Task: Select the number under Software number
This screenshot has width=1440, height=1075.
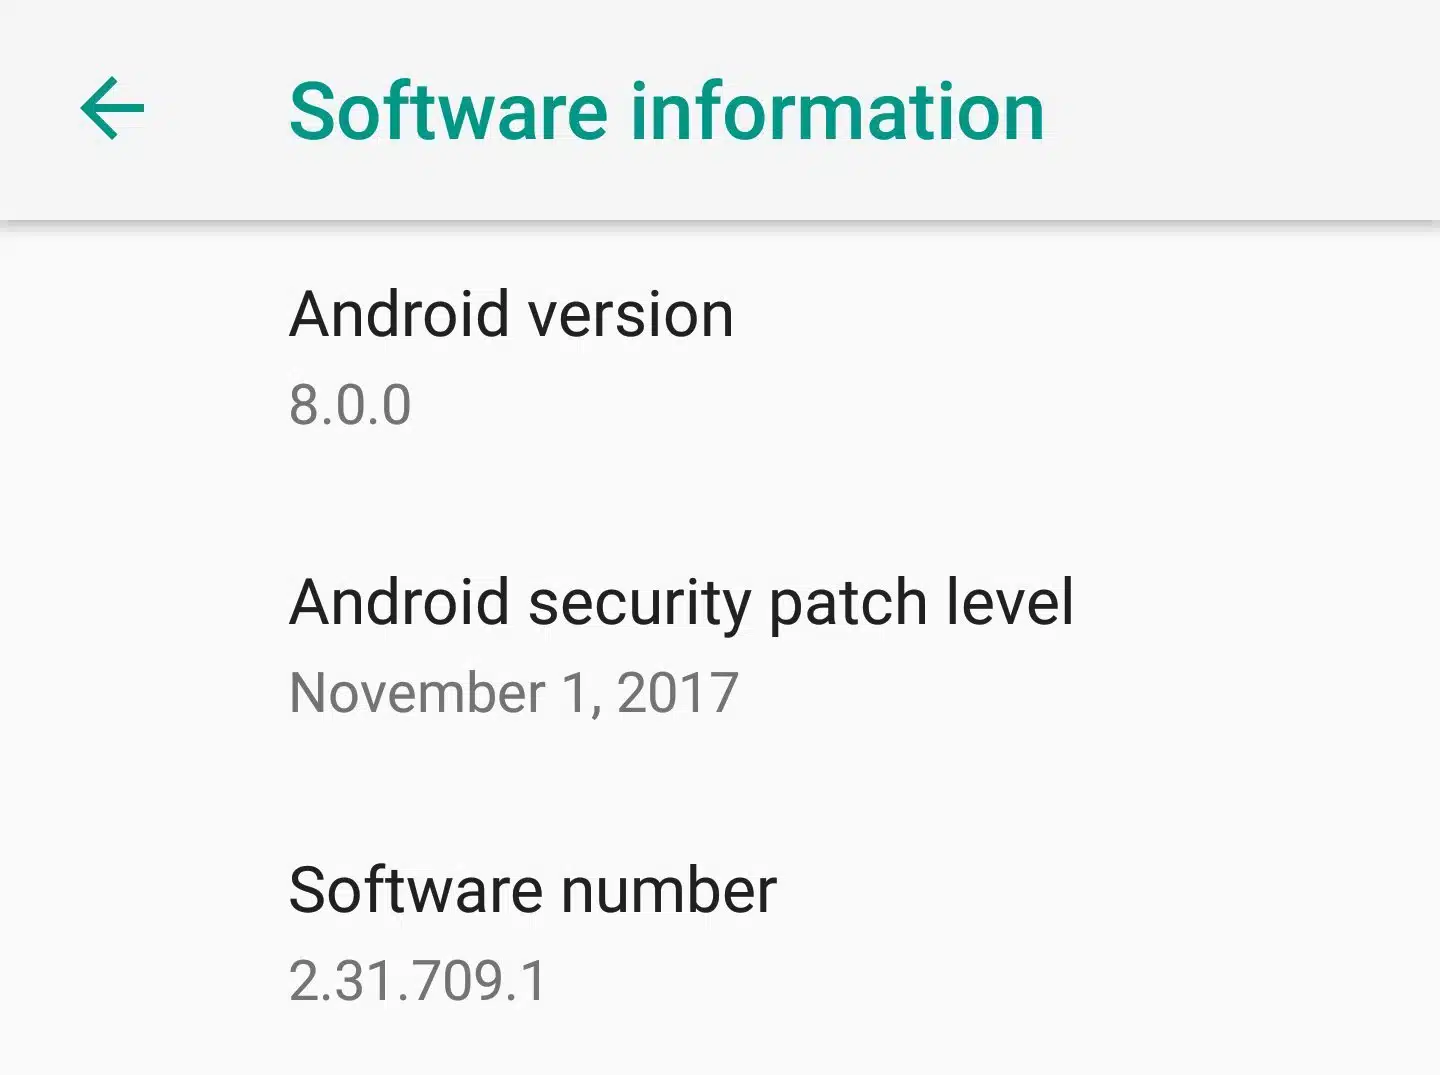Action: (x=418, y=980)
